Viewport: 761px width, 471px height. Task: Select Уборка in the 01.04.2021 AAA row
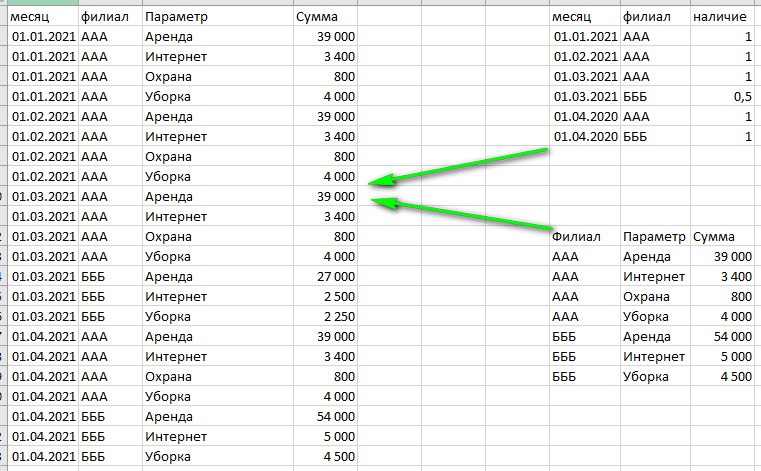(168, 397)
